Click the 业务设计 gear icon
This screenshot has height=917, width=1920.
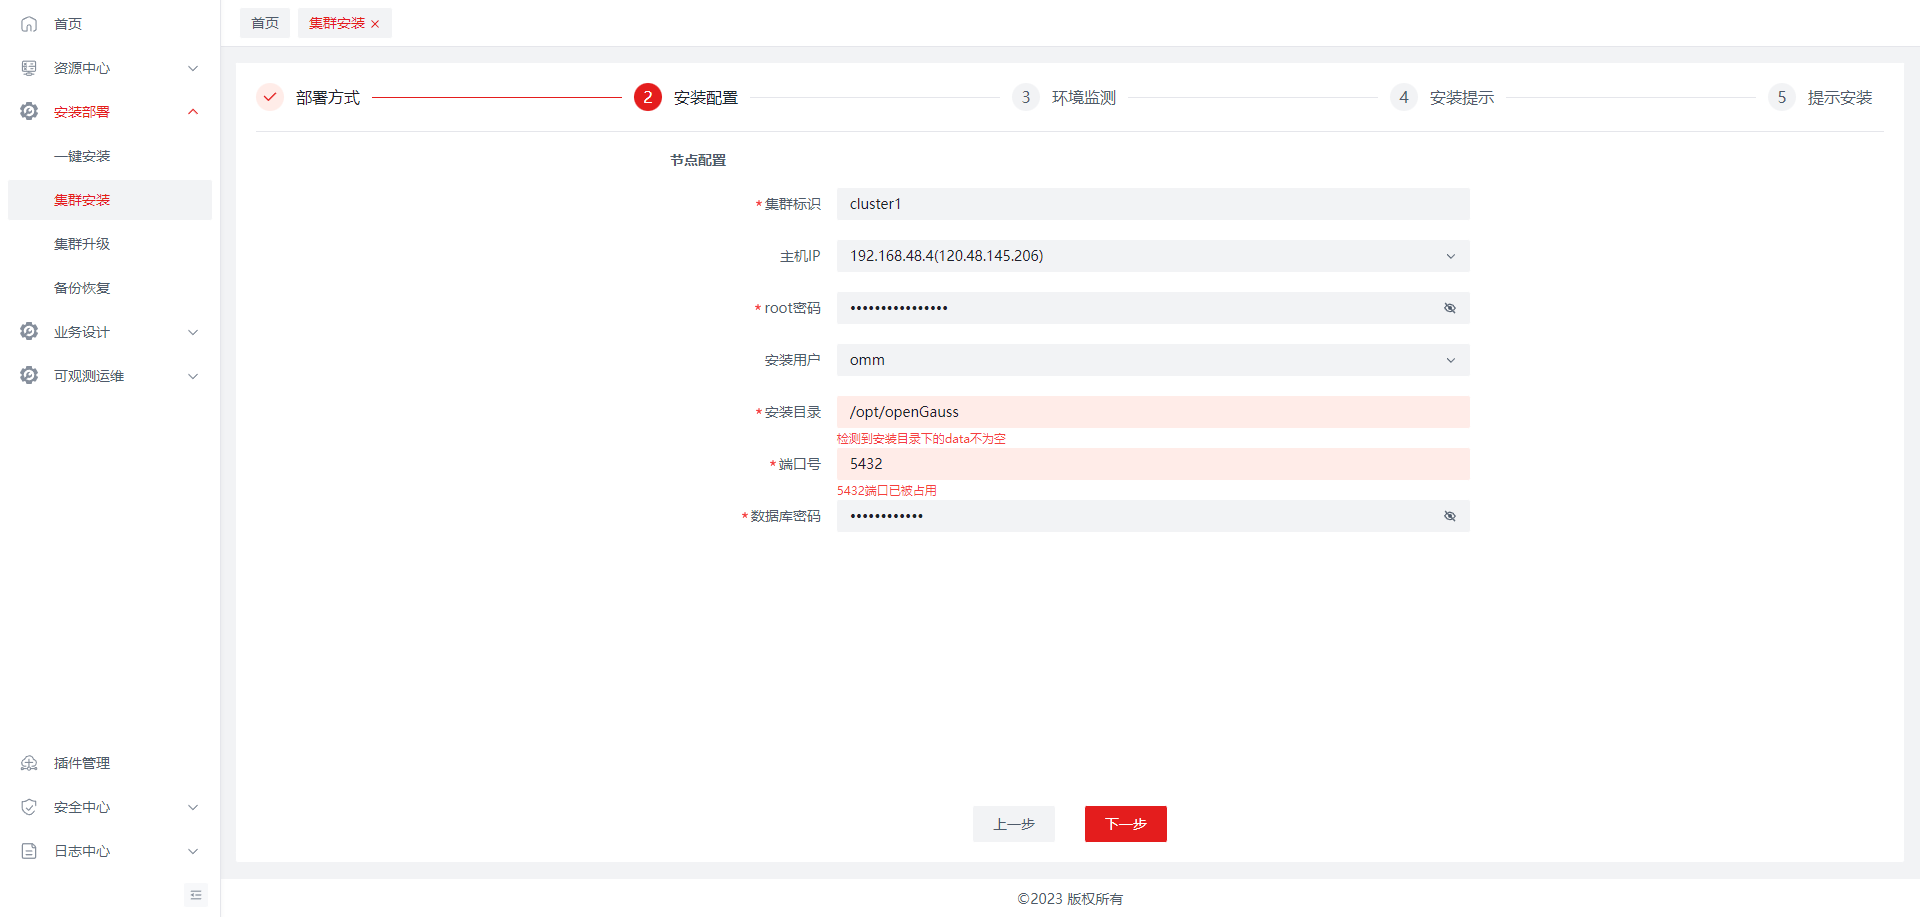click(29, 332)
